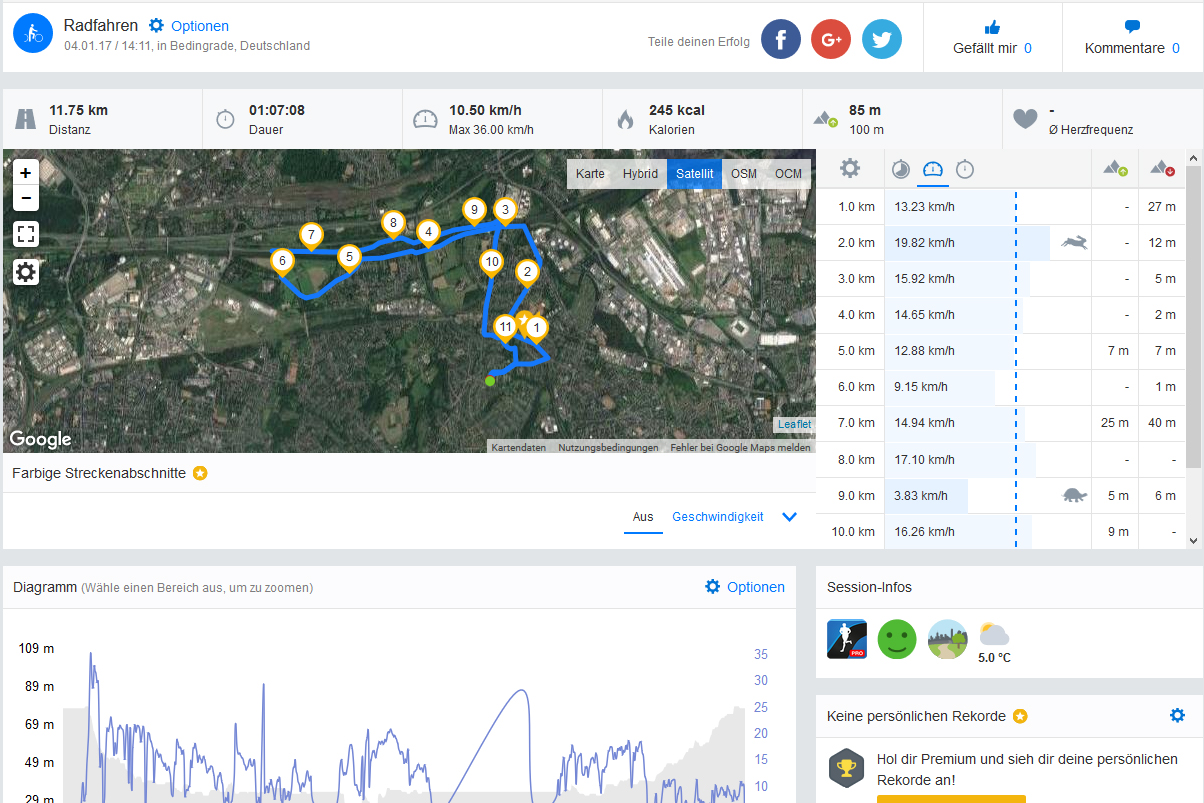
Task: Switch colored segments to Aus
Action: coord(643,517)
